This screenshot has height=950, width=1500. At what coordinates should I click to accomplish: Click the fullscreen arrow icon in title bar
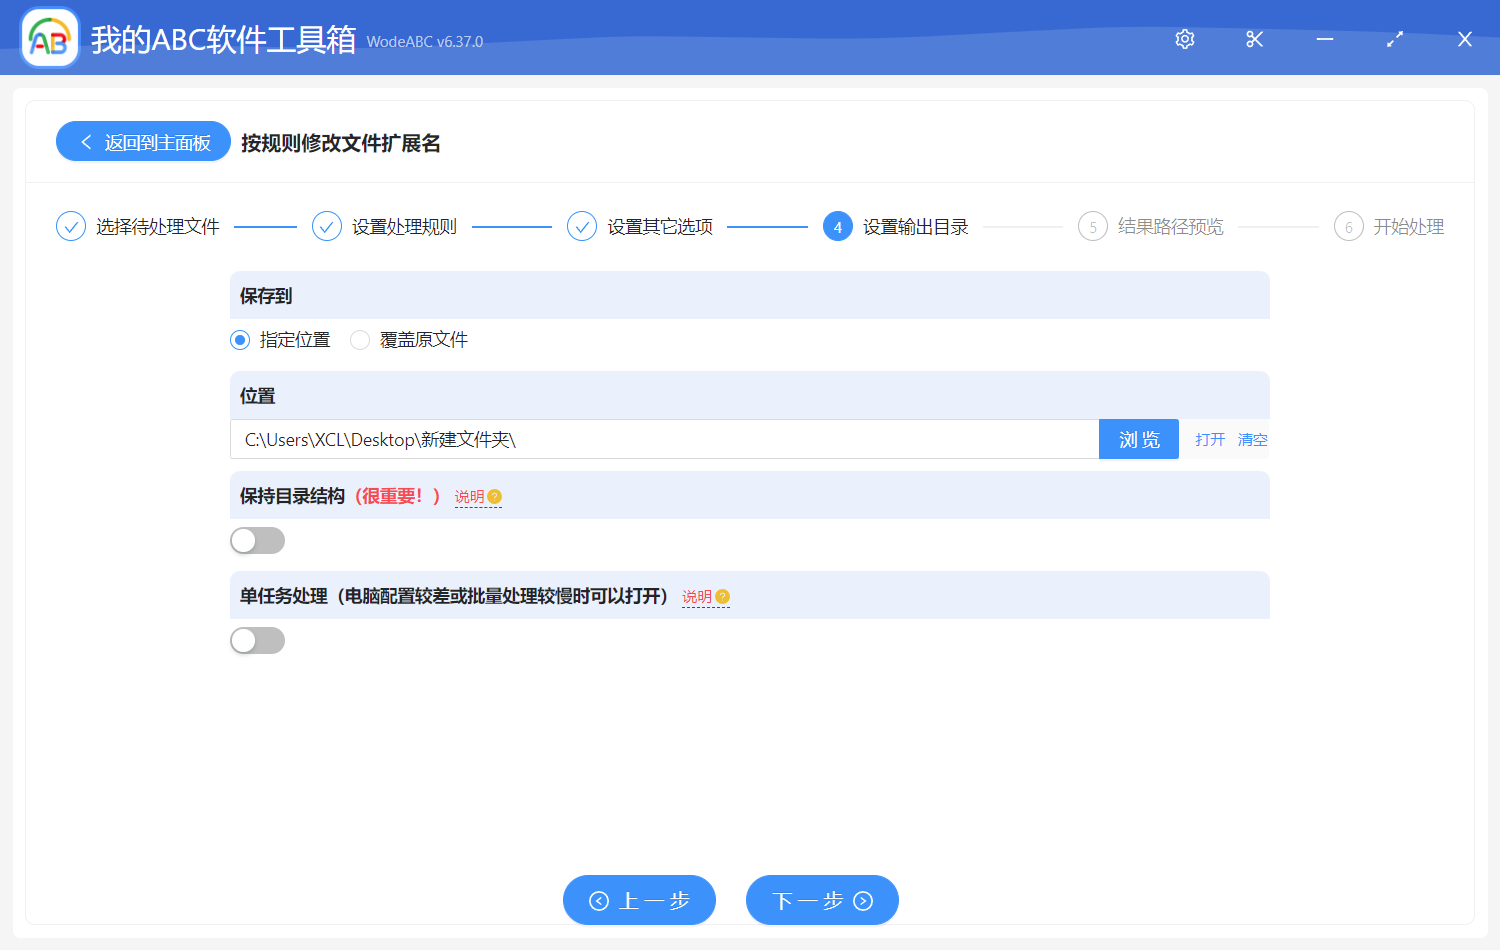tap(1394, 38)
